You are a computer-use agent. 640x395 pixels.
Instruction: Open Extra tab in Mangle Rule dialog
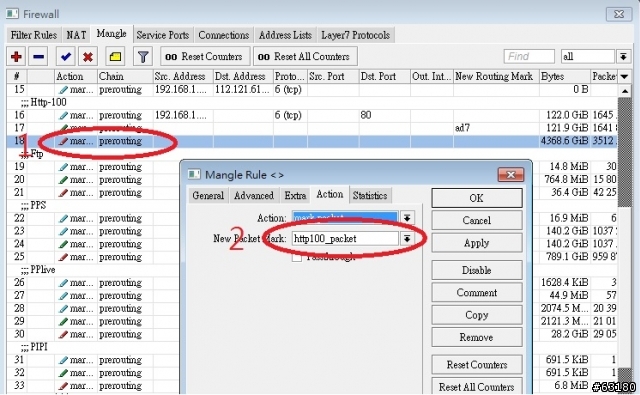[x=295, y=195]
